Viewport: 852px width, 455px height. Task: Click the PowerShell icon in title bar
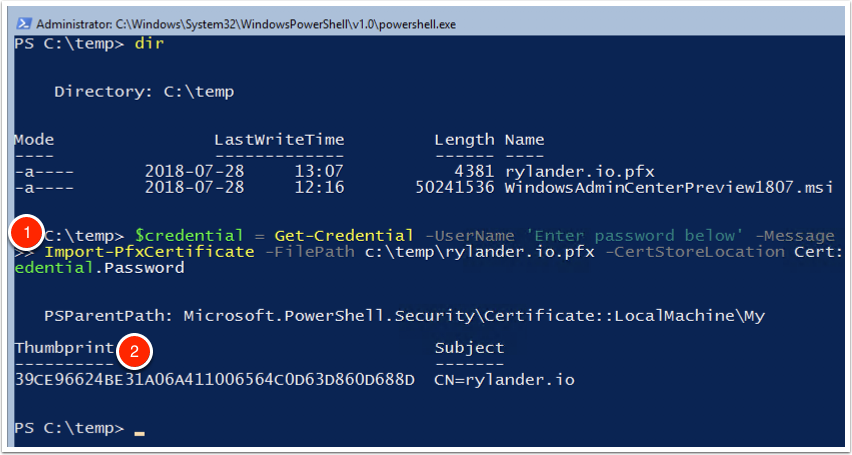[23, 24]
